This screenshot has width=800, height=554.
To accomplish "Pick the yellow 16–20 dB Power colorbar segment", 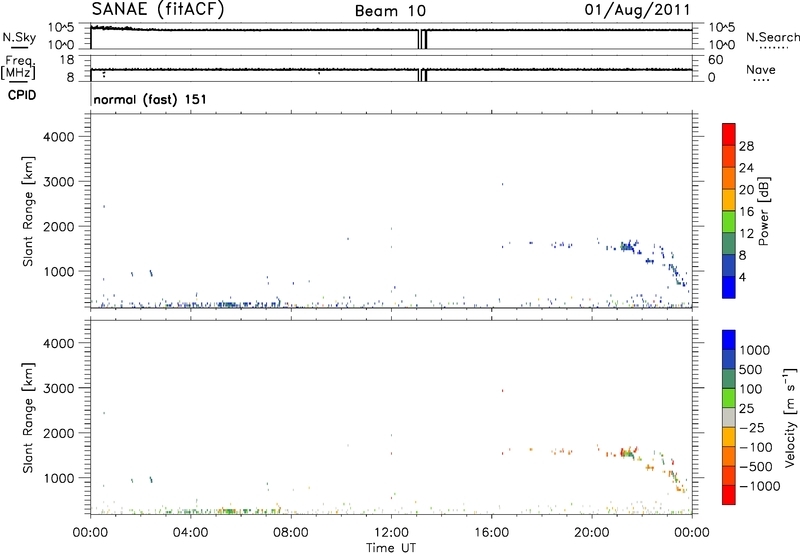I will (729, 200).
